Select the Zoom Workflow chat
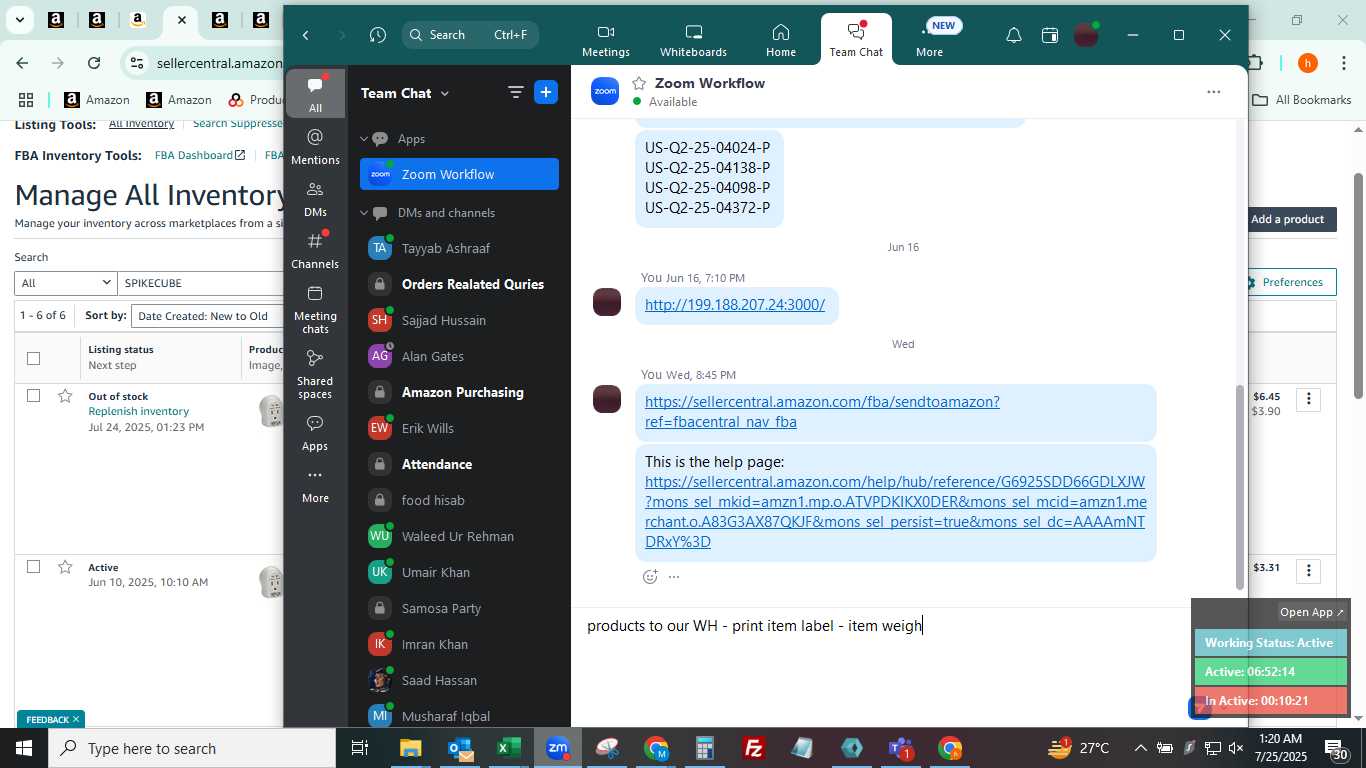 (x=459, y=174)
